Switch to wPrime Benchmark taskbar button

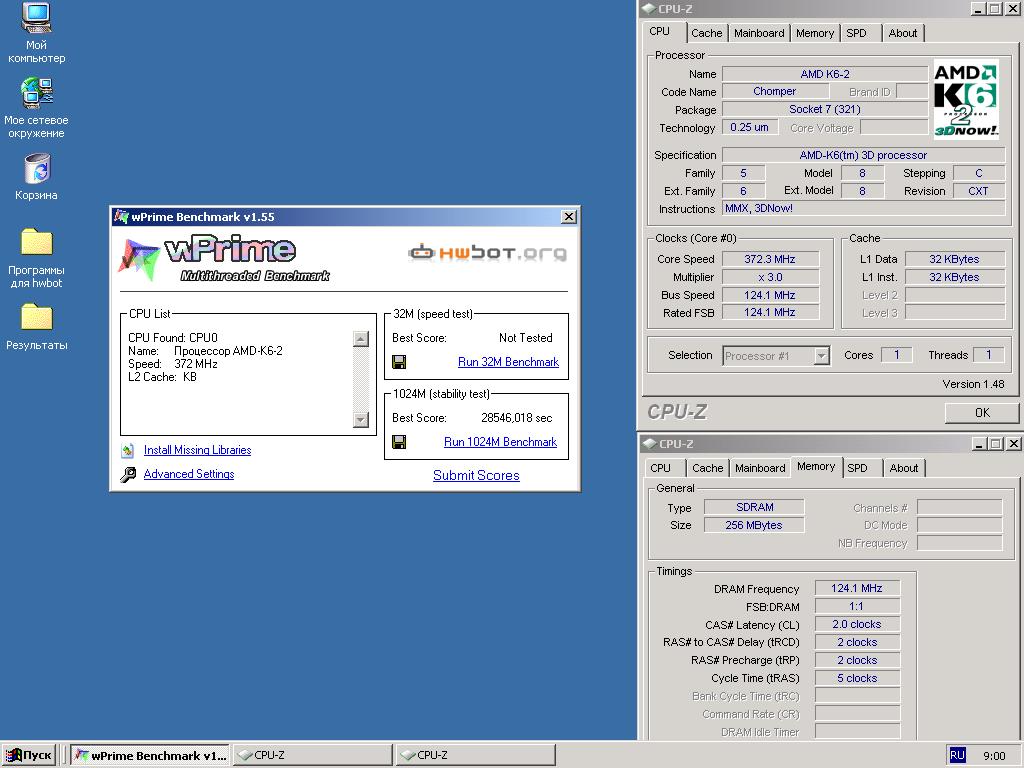150,755
